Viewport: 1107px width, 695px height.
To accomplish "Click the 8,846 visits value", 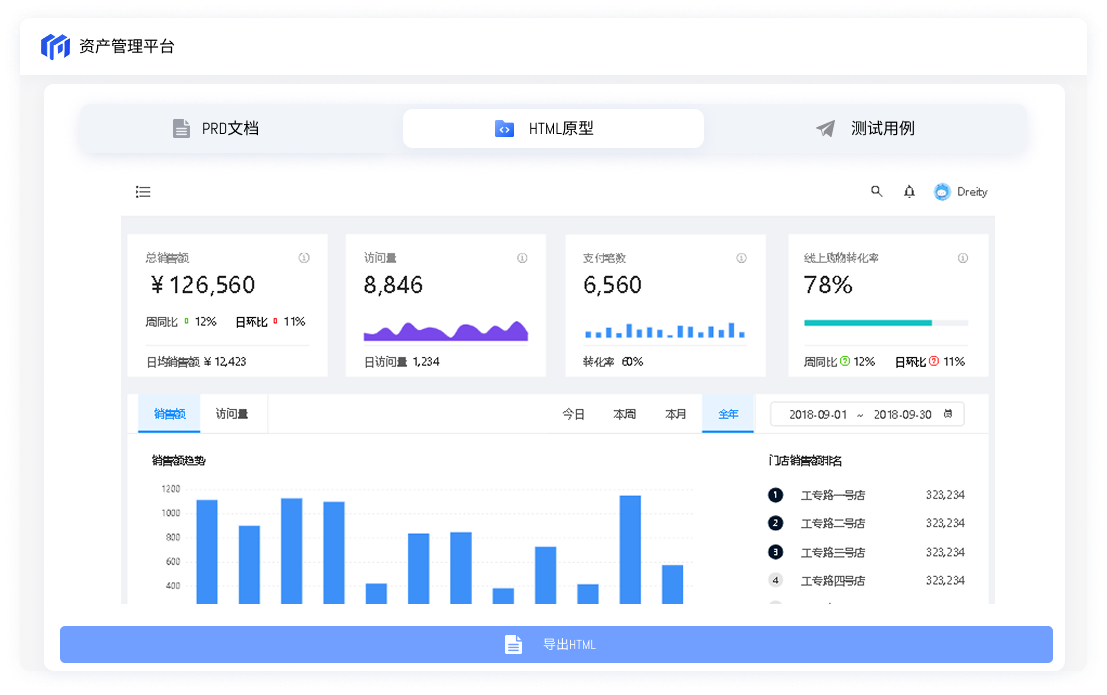I will point(393,285).
